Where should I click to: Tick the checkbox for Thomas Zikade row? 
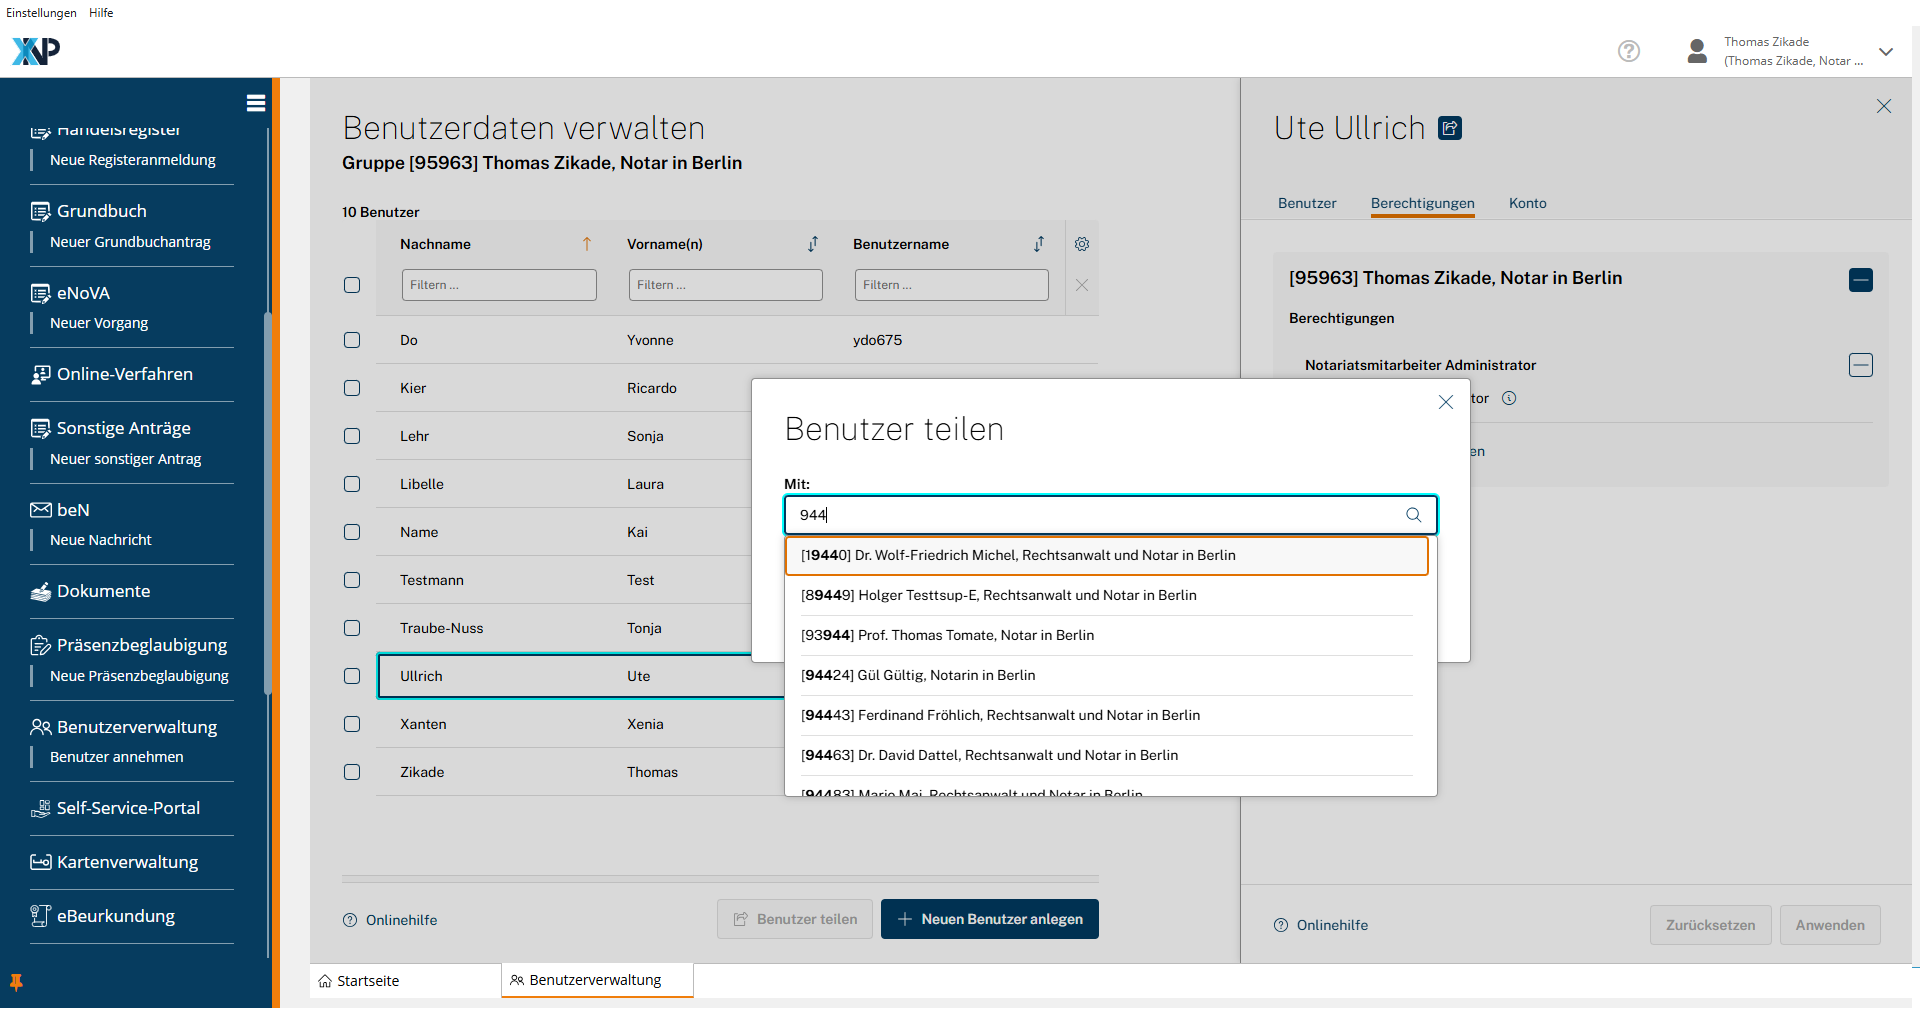(x=352, y=772)
